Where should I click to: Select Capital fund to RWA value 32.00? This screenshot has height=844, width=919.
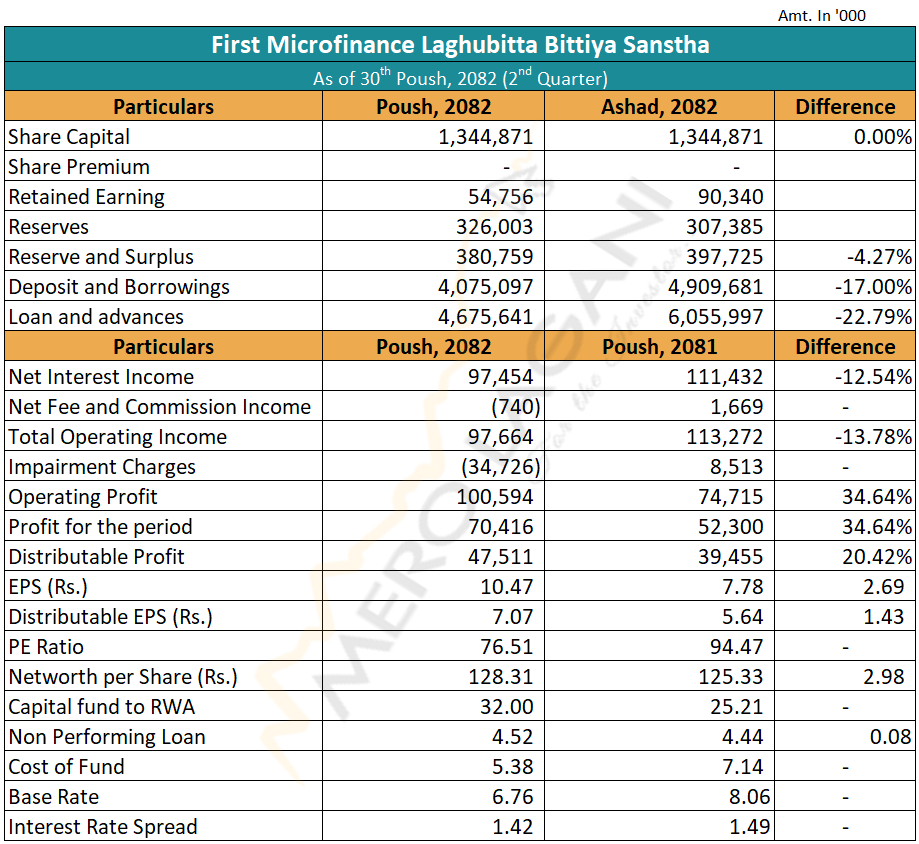(508, 707)
